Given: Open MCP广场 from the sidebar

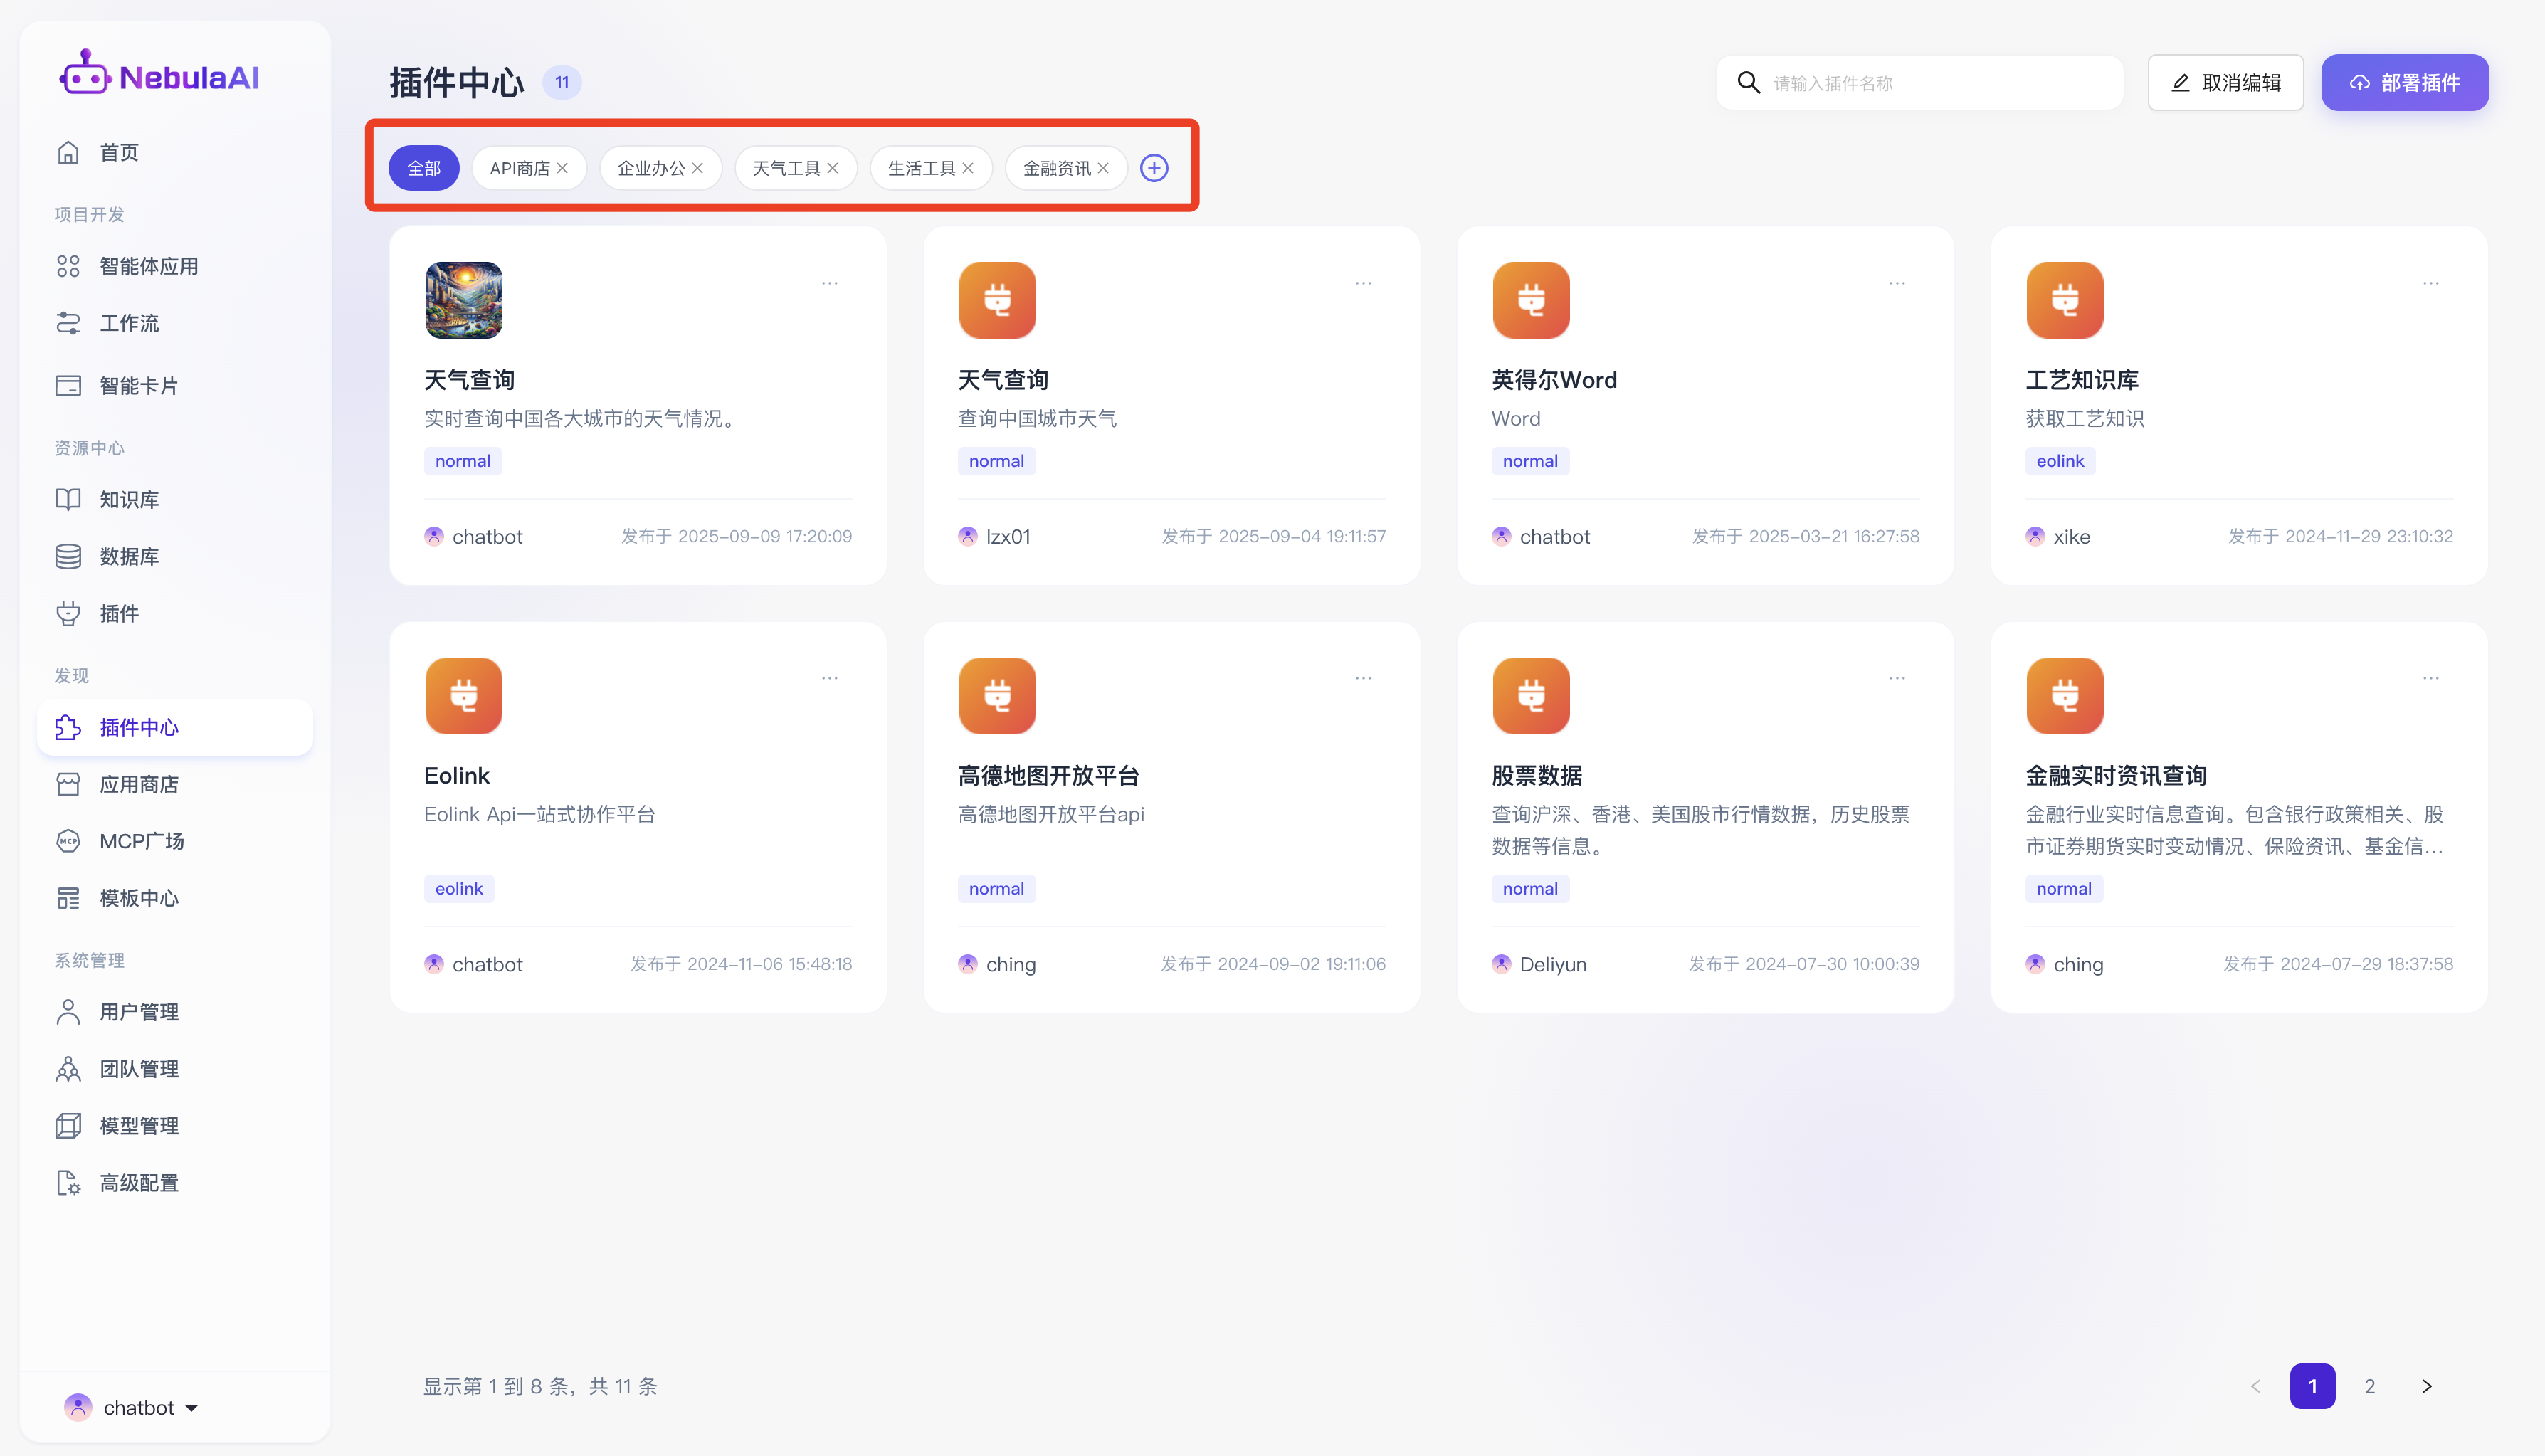Looking at the screenshot, I should (141, 841).
